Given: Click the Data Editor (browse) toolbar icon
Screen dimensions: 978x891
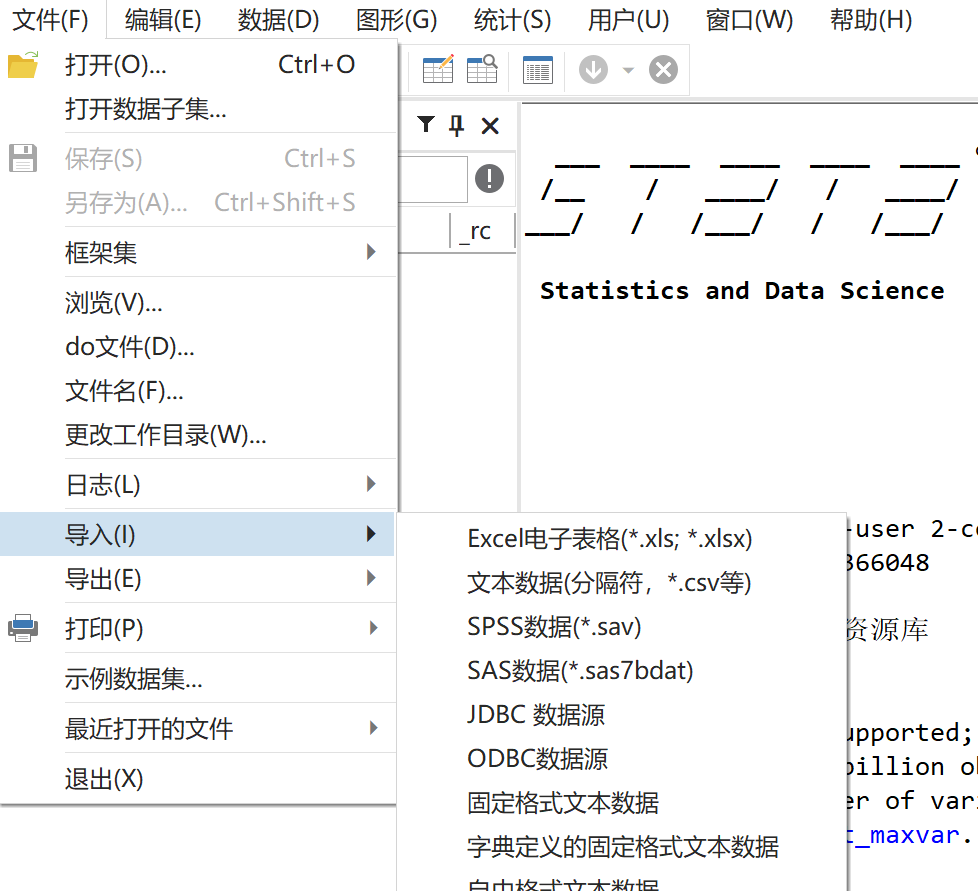Looking at the screenshot, I should (x=482, y=69).
